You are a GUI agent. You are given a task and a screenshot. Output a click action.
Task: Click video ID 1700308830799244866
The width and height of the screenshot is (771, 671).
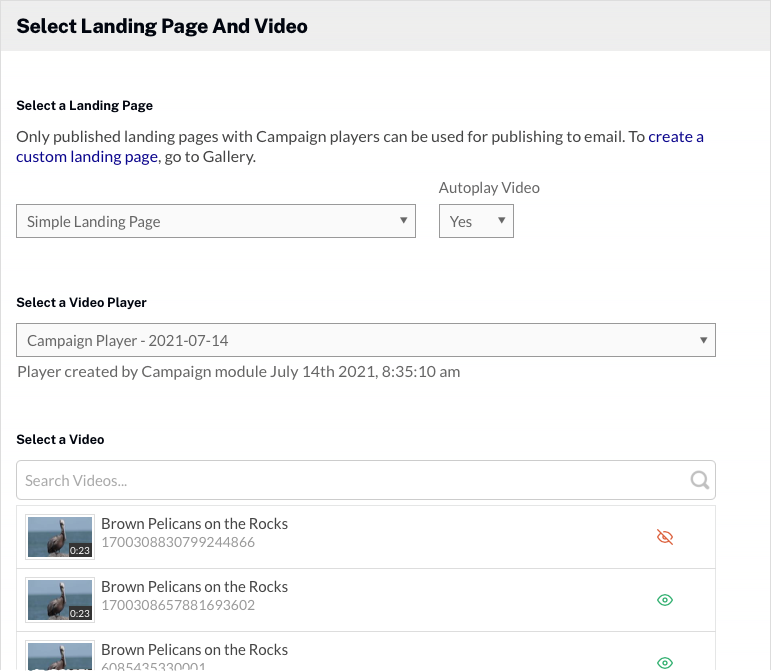point(178,543)
